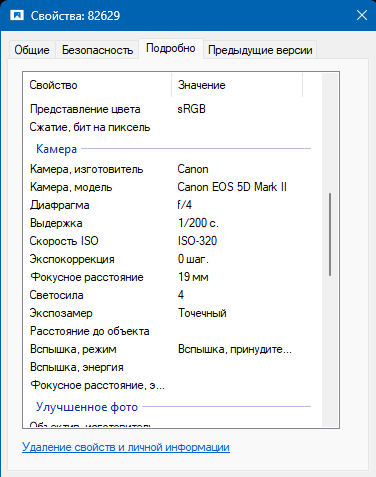Click the ISO-320 value

197,241
